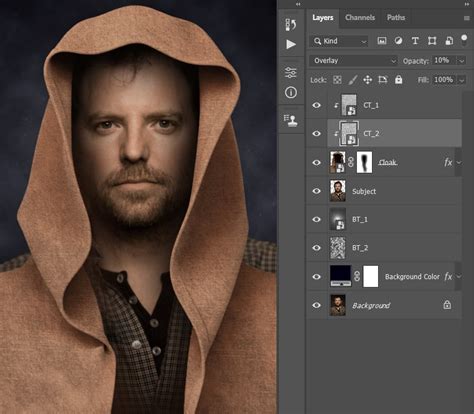Click the Subject layer thumbnail
Image resolution: width=474 pixels, height=414 pixels.
click(x=337, y=191)
